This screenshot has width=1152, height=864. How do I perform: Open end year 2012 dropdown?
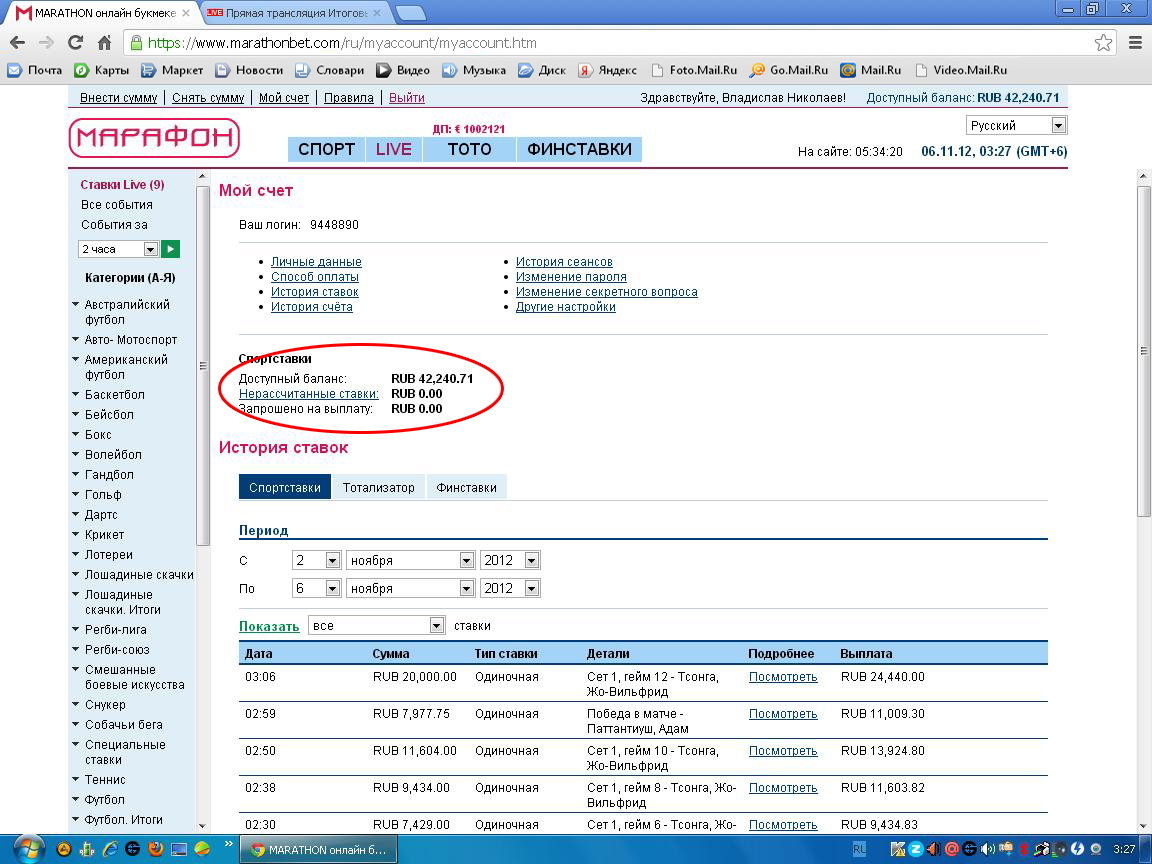pyautogui.click(x=510, y=588)
